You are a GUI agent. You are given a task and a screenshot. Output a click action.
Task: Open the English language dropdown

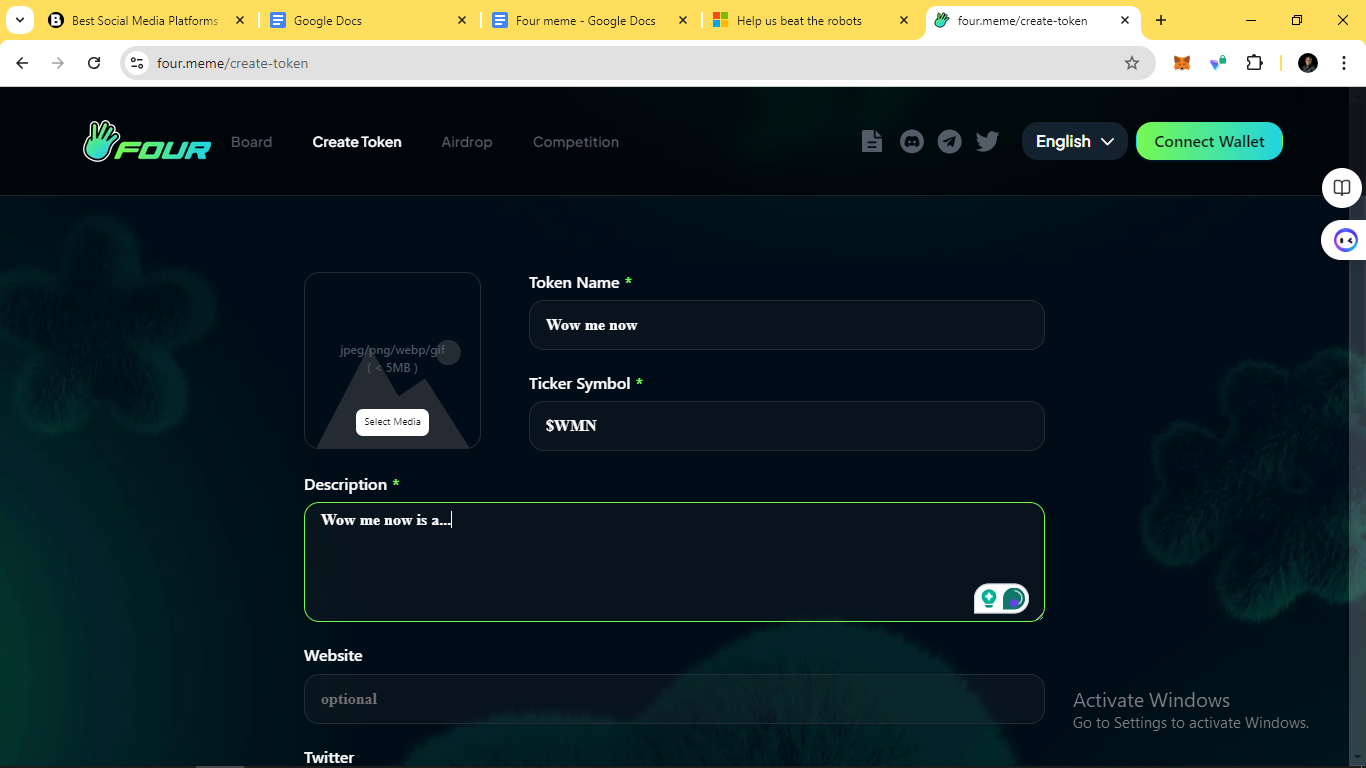(x=1075, y=141)
